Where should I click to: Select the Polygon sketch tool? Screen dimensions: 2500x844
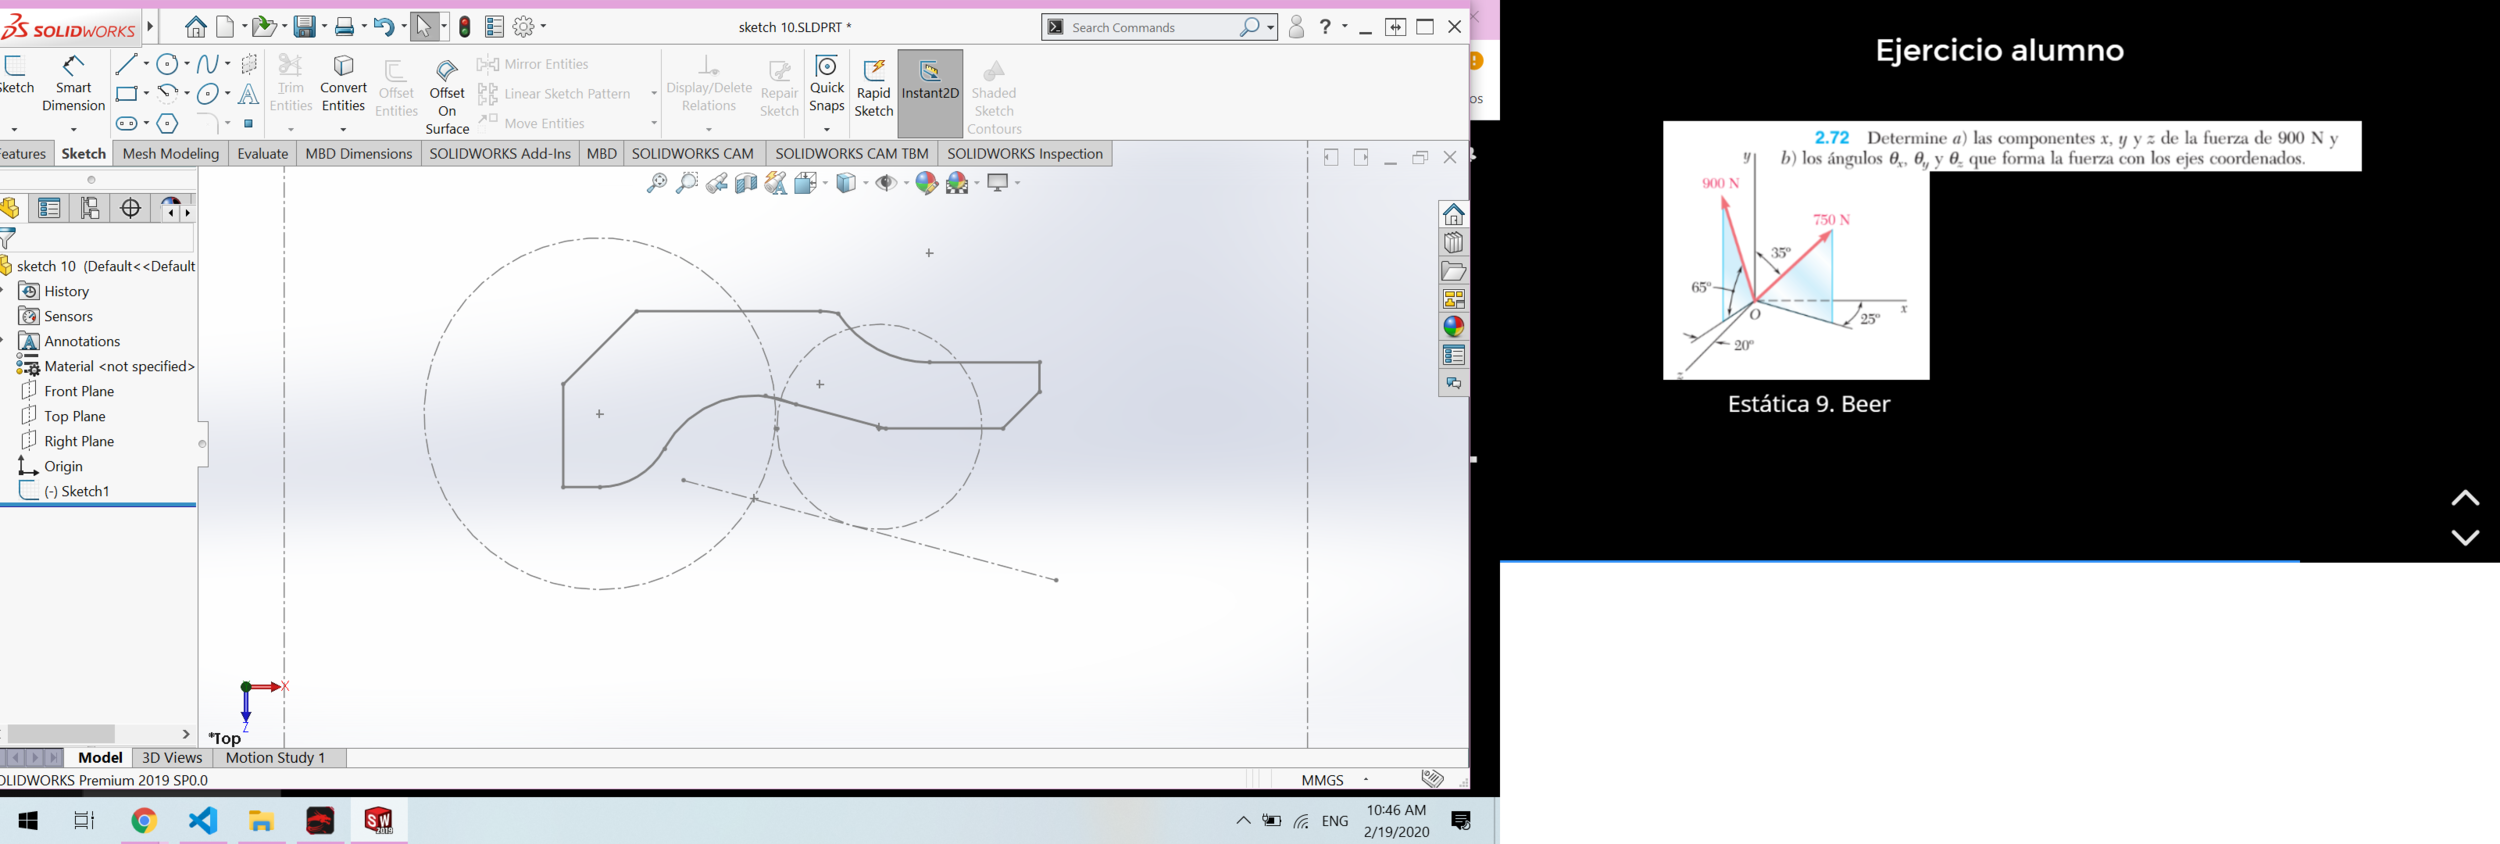pos(167,124)
